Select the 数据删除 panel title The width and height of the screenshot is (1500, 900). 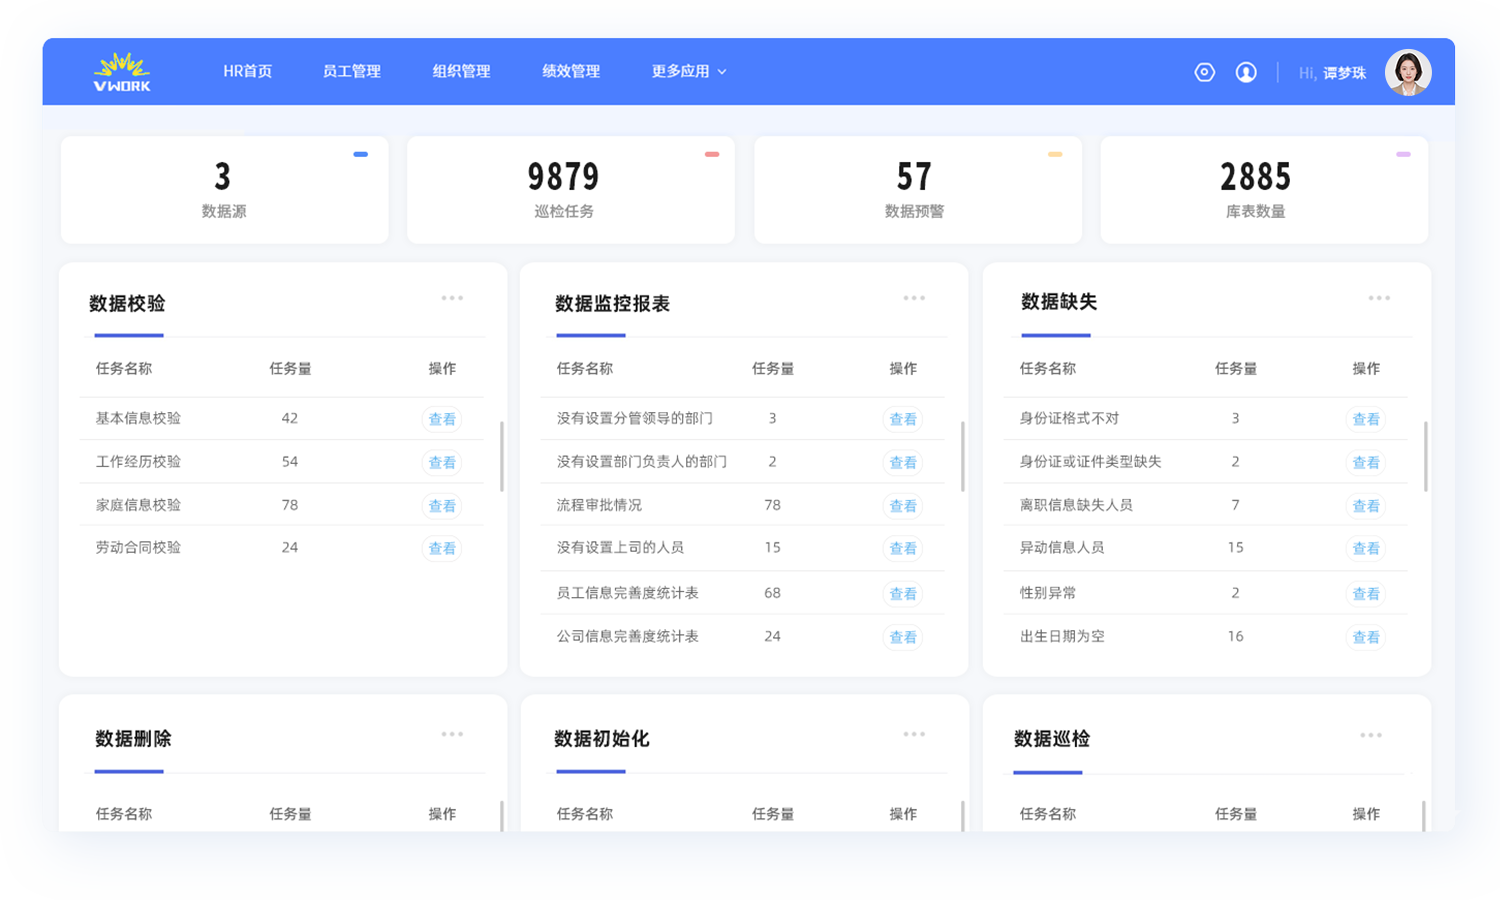[133, 739]
